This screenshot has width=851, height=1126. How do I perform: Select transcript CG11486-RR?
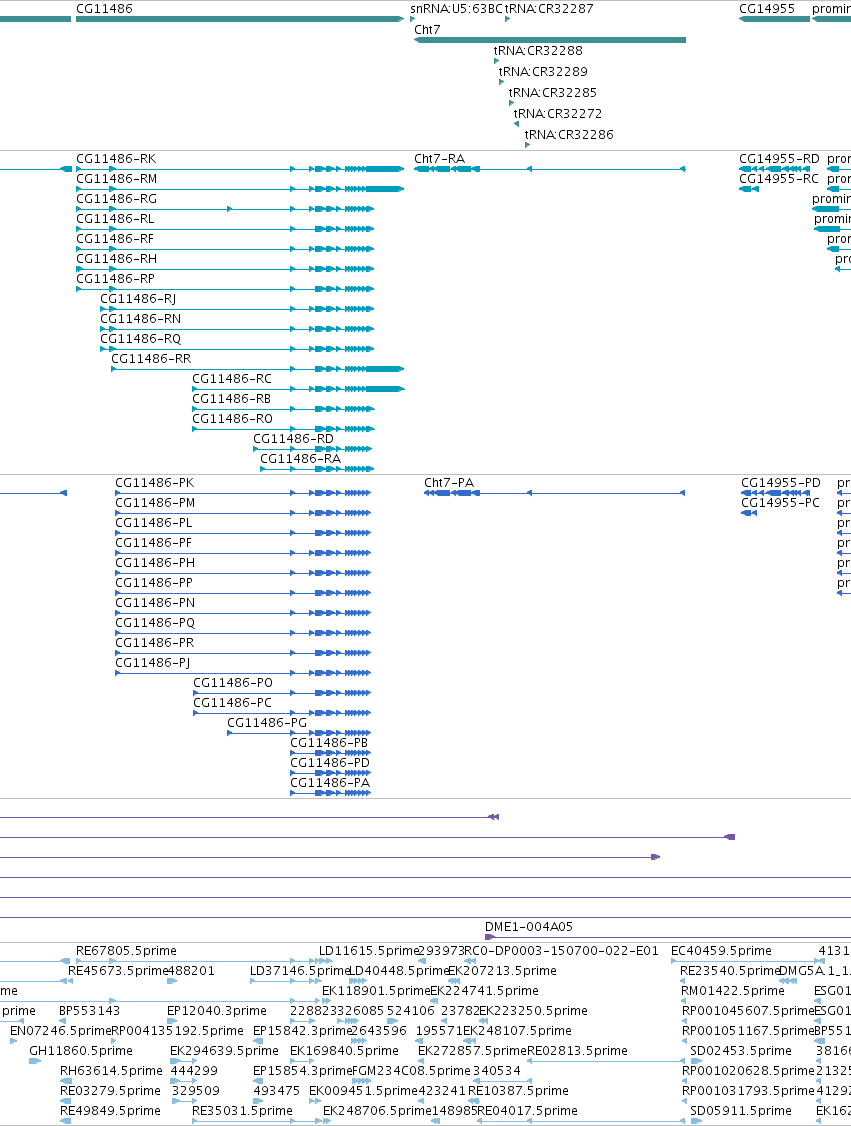click(151, 359)
